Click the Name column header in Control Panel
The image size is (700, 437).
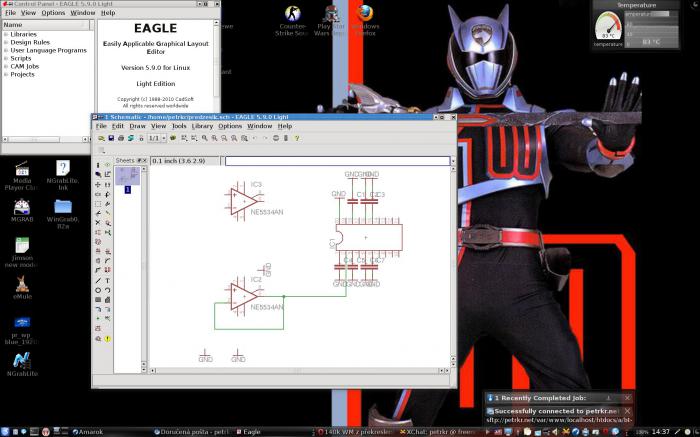(x=46, y=25)
